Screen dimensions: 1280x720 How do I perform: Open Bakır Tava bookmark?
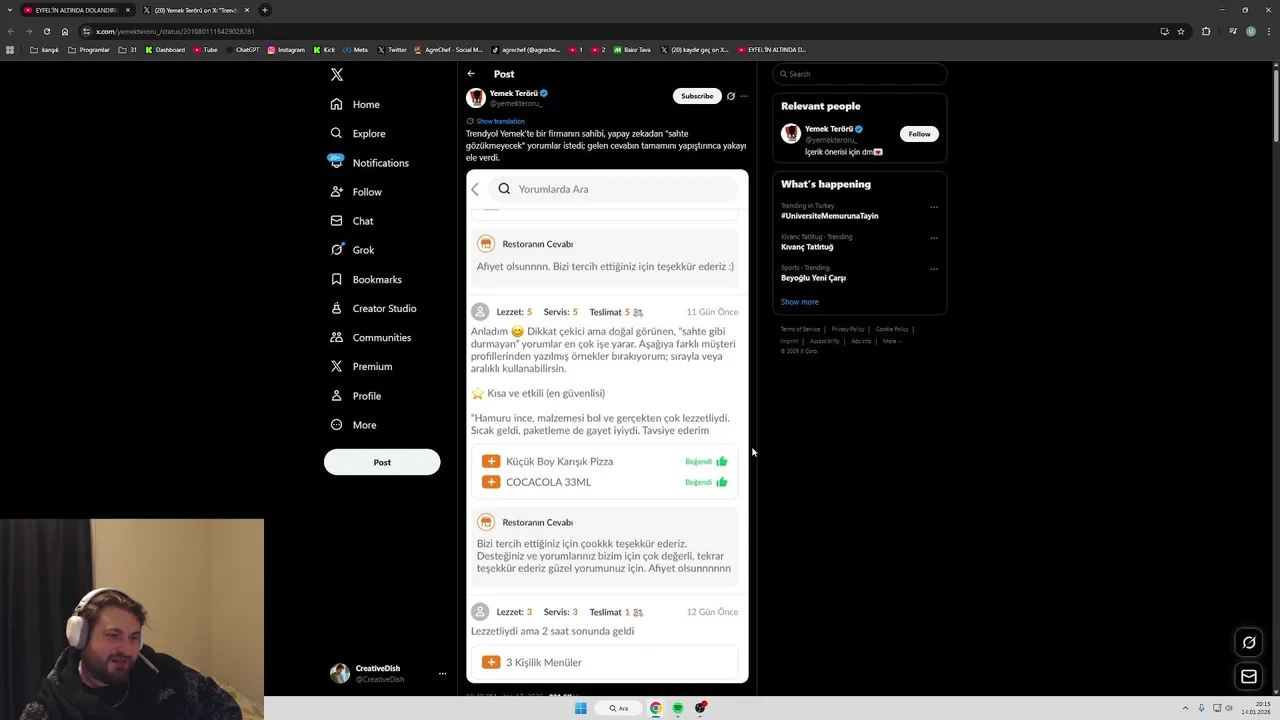632,50
